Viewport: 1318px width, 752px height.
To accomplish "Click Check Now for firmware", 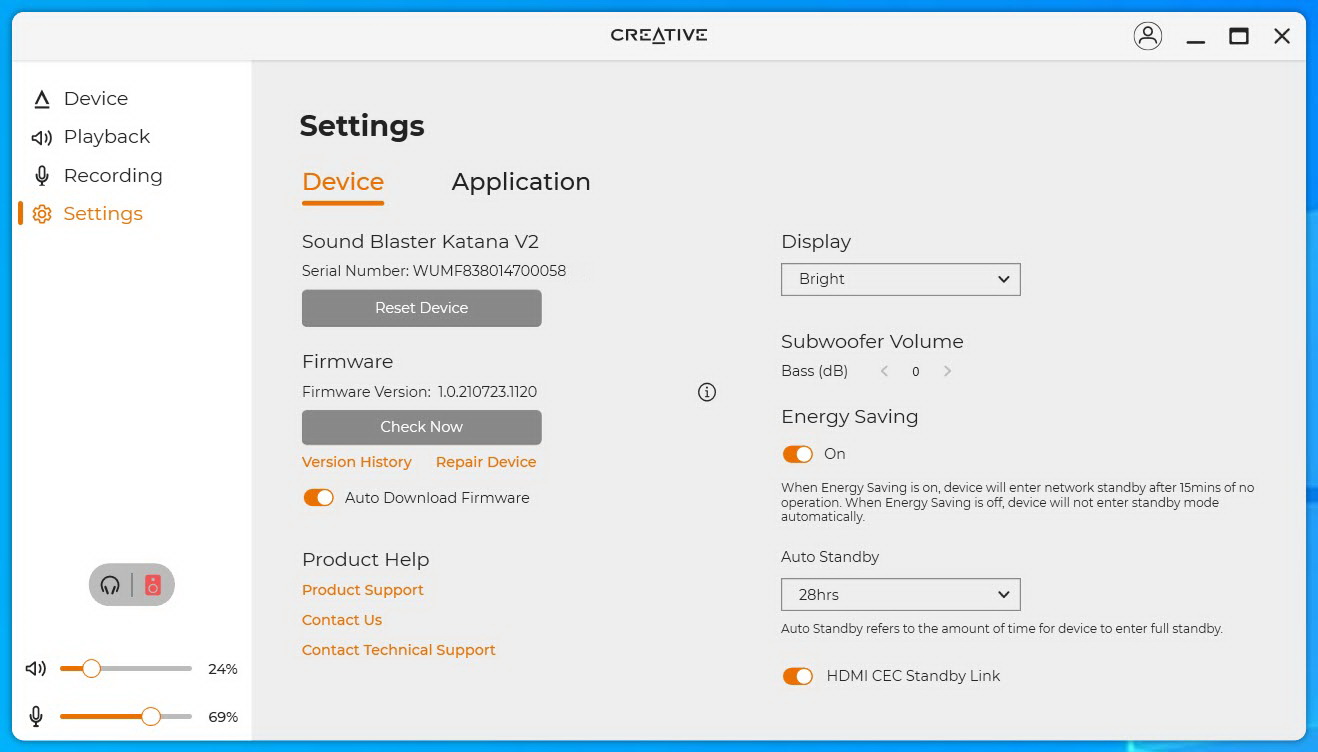I will click(x=422, y=427).
